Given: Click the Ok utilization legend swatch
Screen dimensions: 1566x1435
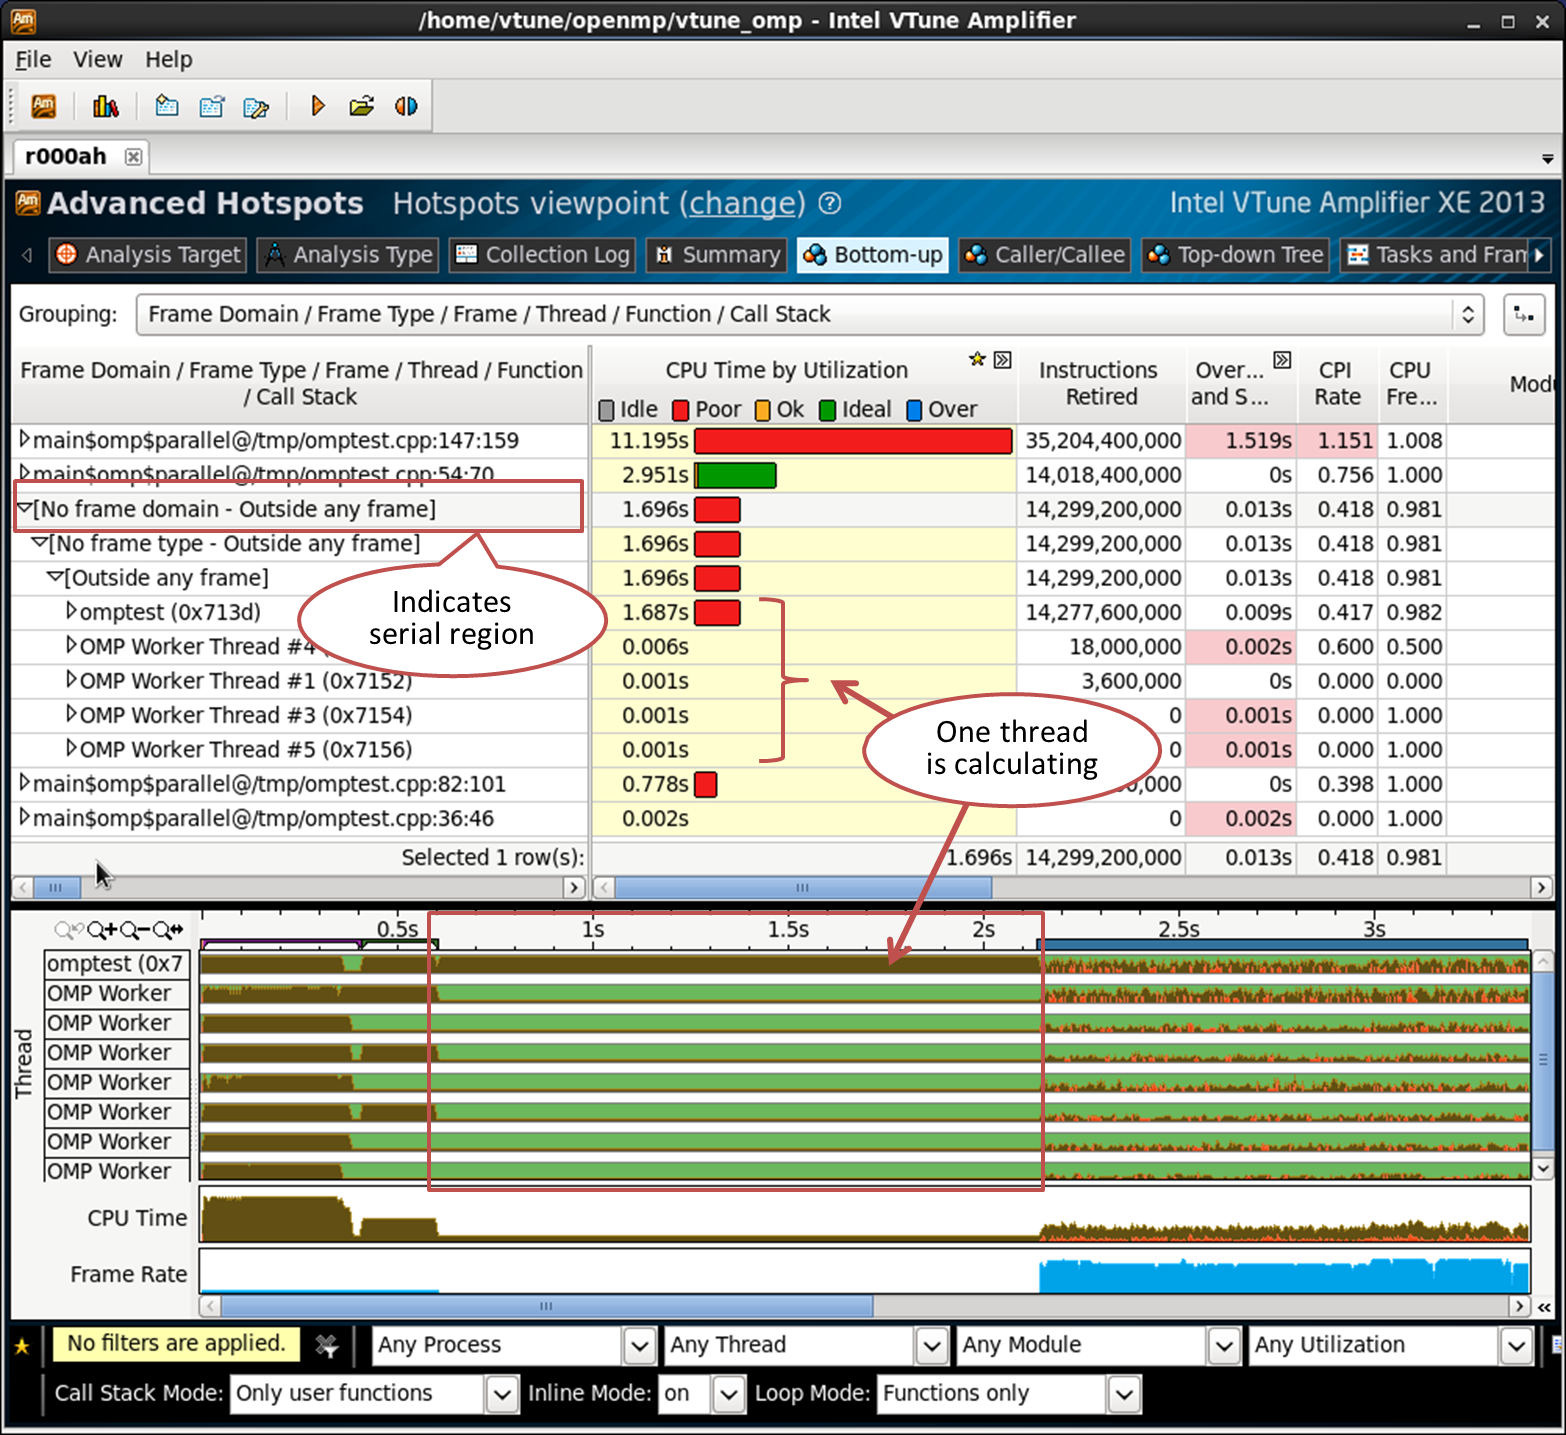Looking at the screenshot, I should click(x=762, y=410).
